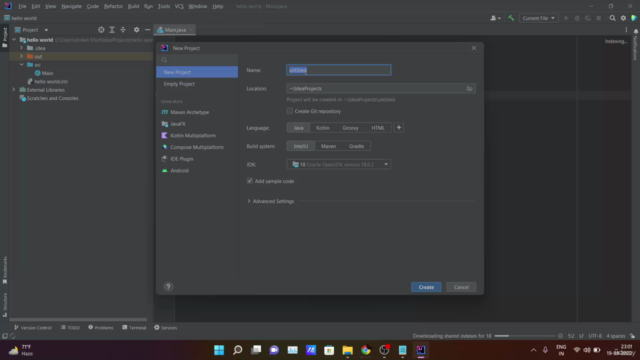The width and height of the screenshot is (640, 360).
Task: Open help question mark in dialog
Action: coord(168,287)
